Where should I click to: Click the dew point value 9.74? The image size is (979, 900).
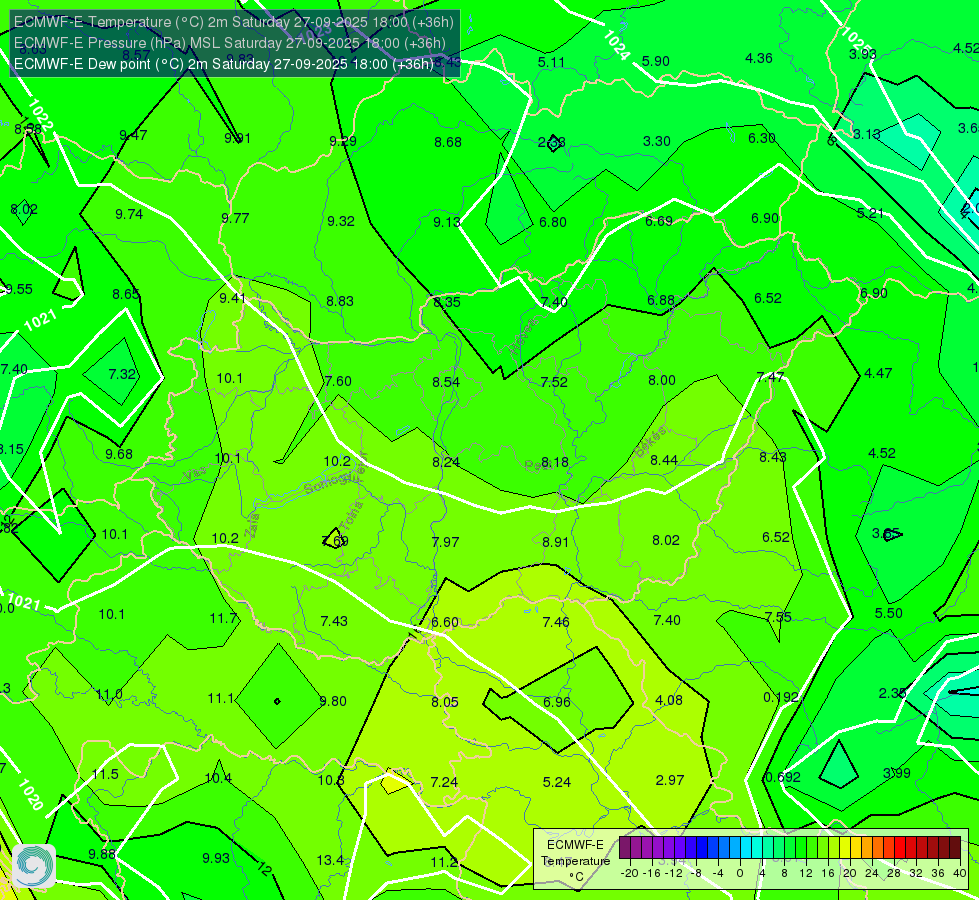129,214
